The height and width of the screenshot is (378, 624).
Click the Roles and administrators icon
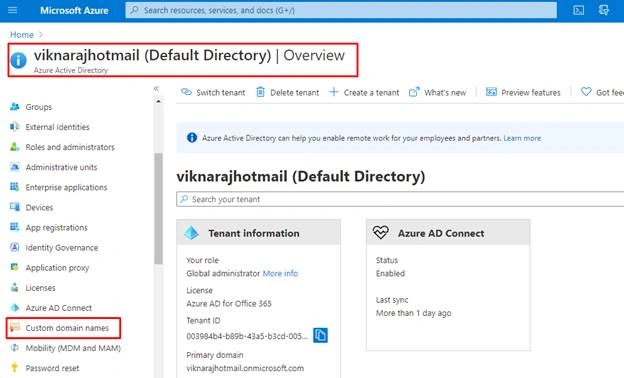coord(15,147)
